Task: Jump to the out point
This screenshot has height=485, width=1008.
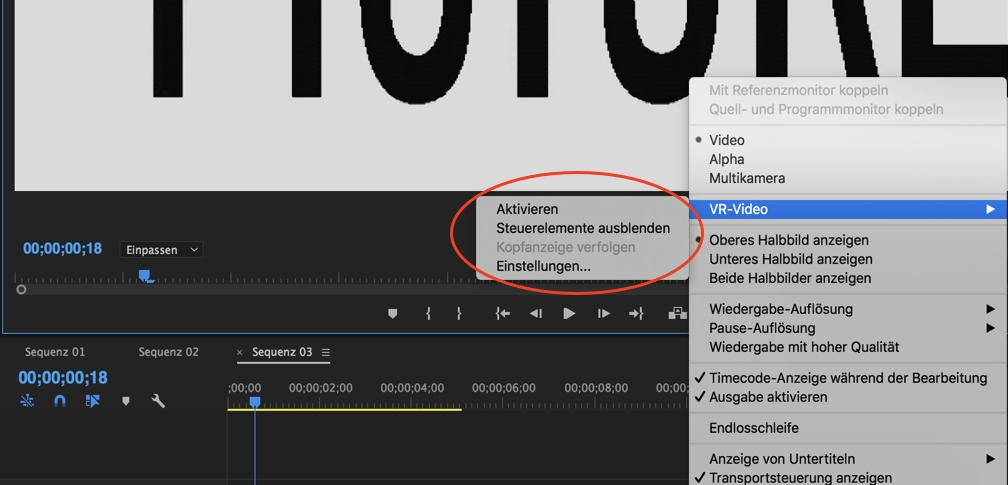Action: [x=636, y=313]
